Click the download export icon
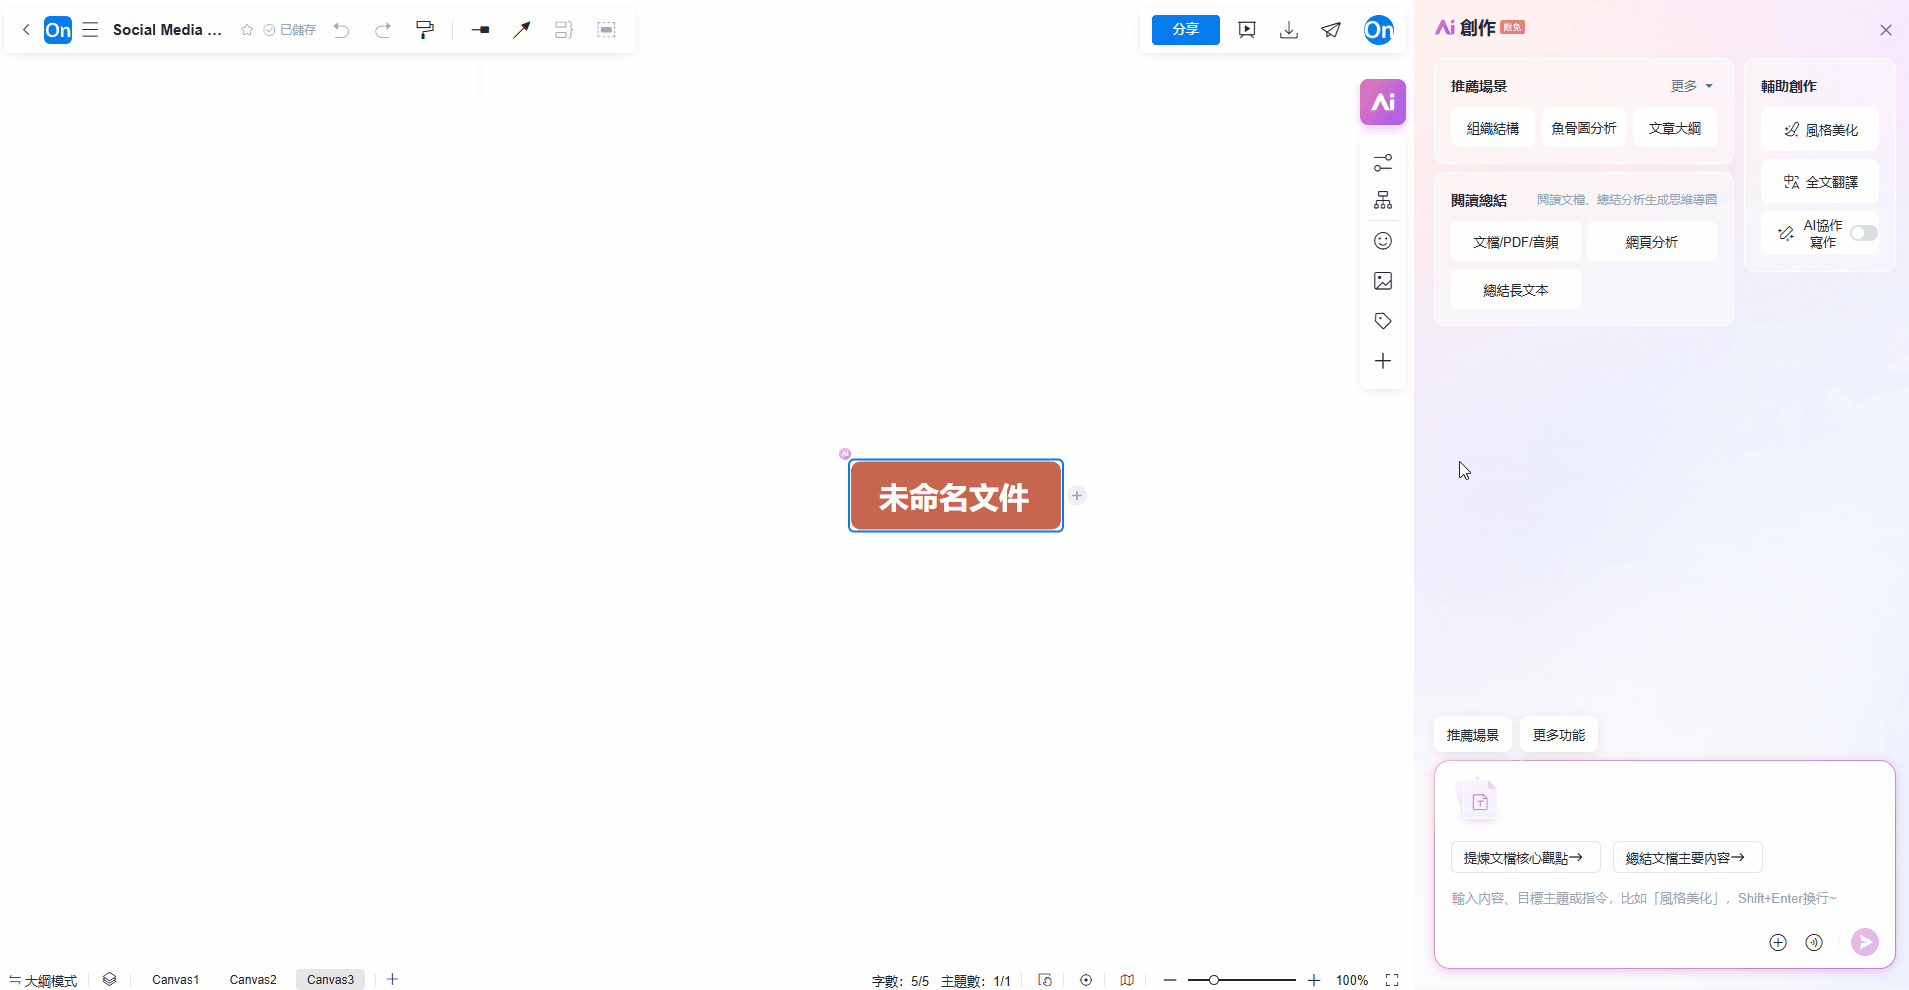The image size is (1909, 990). click(1289, 30)
